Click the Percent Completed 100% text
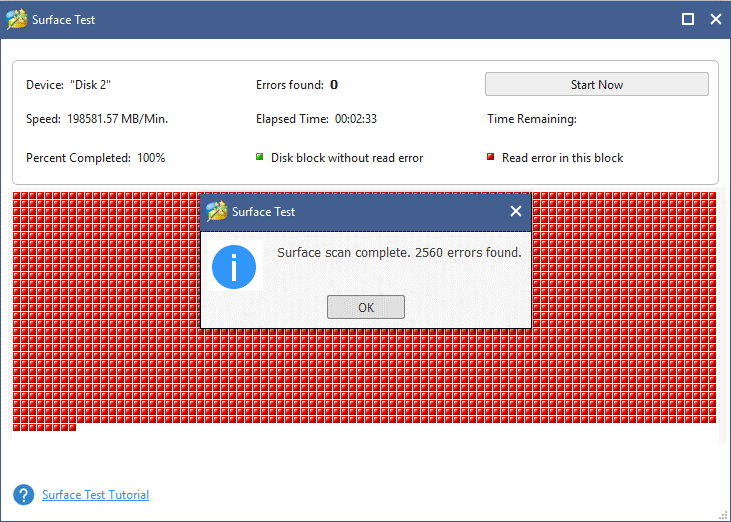This screenshot has height=522, width=731. tap(96, 158)
